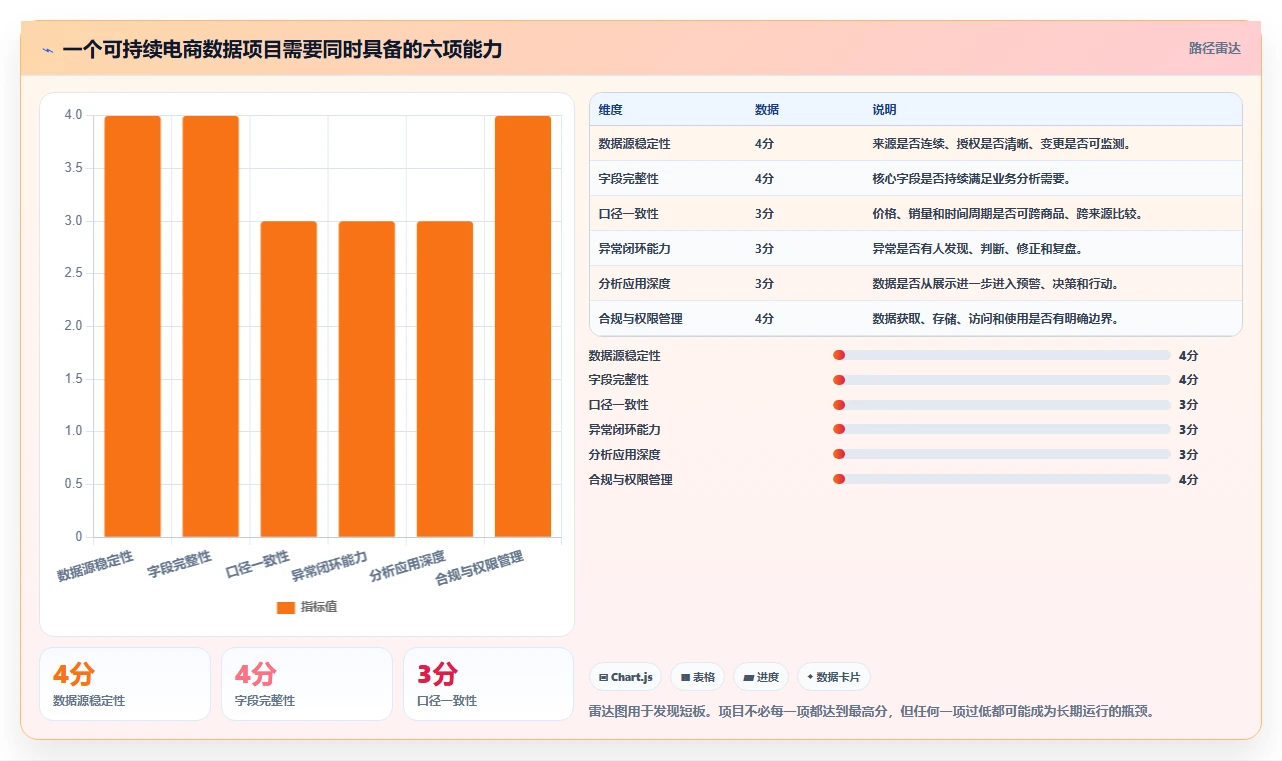Click the 口径一致性 progress bar

[x=1001, y=405]
